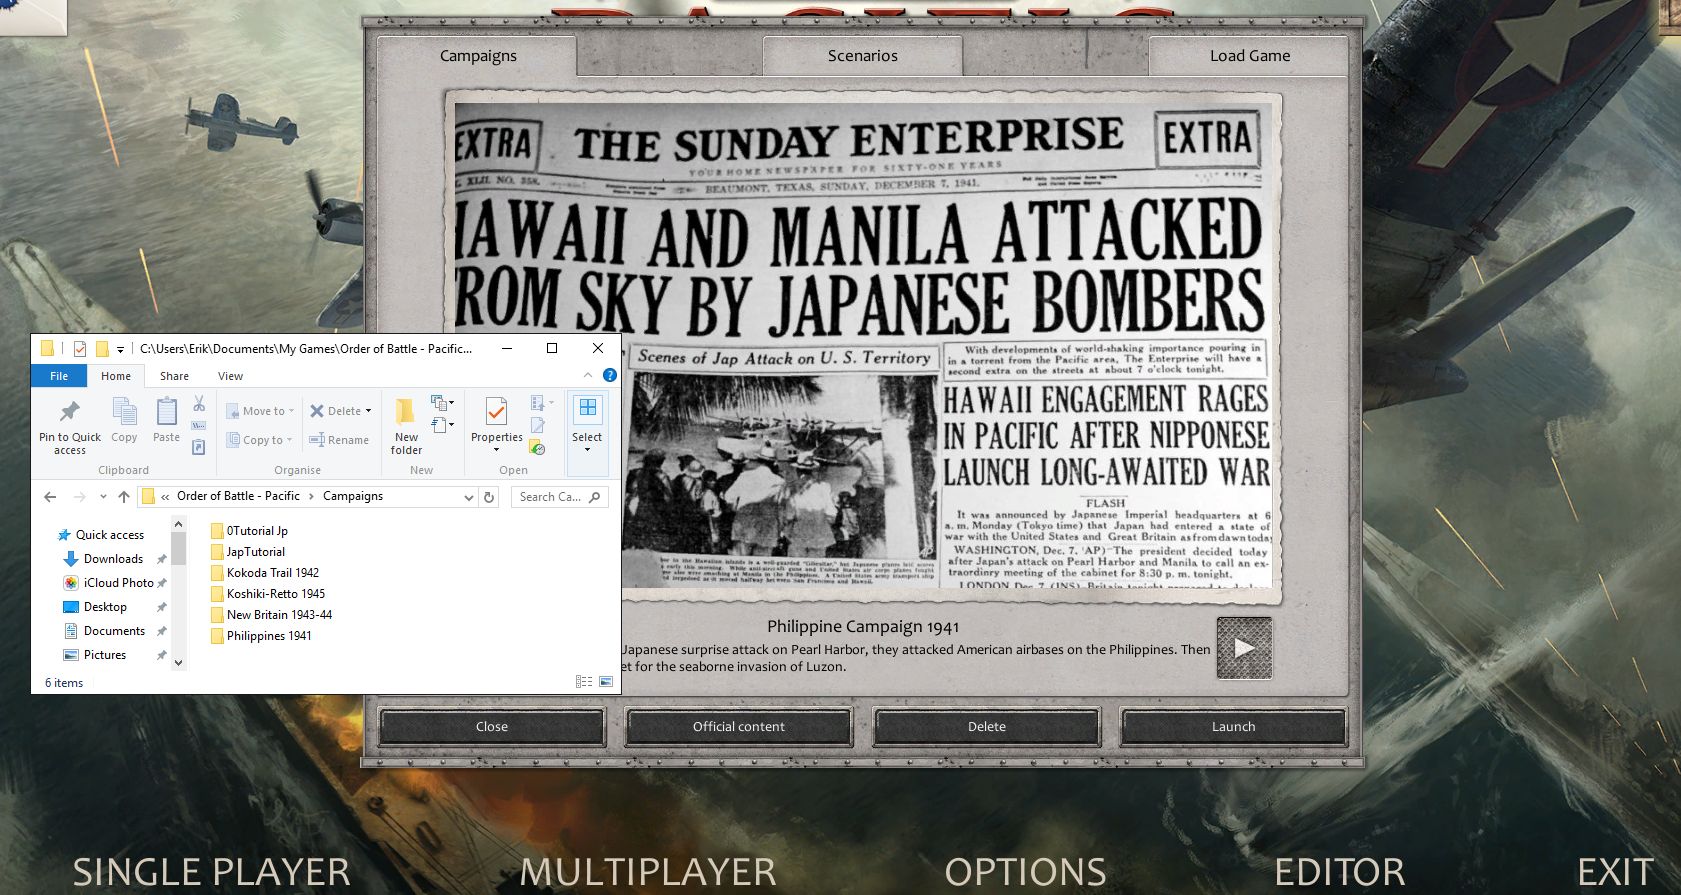
Task: Open Desktop in navigation pane
Action: [x=95, y=607]
